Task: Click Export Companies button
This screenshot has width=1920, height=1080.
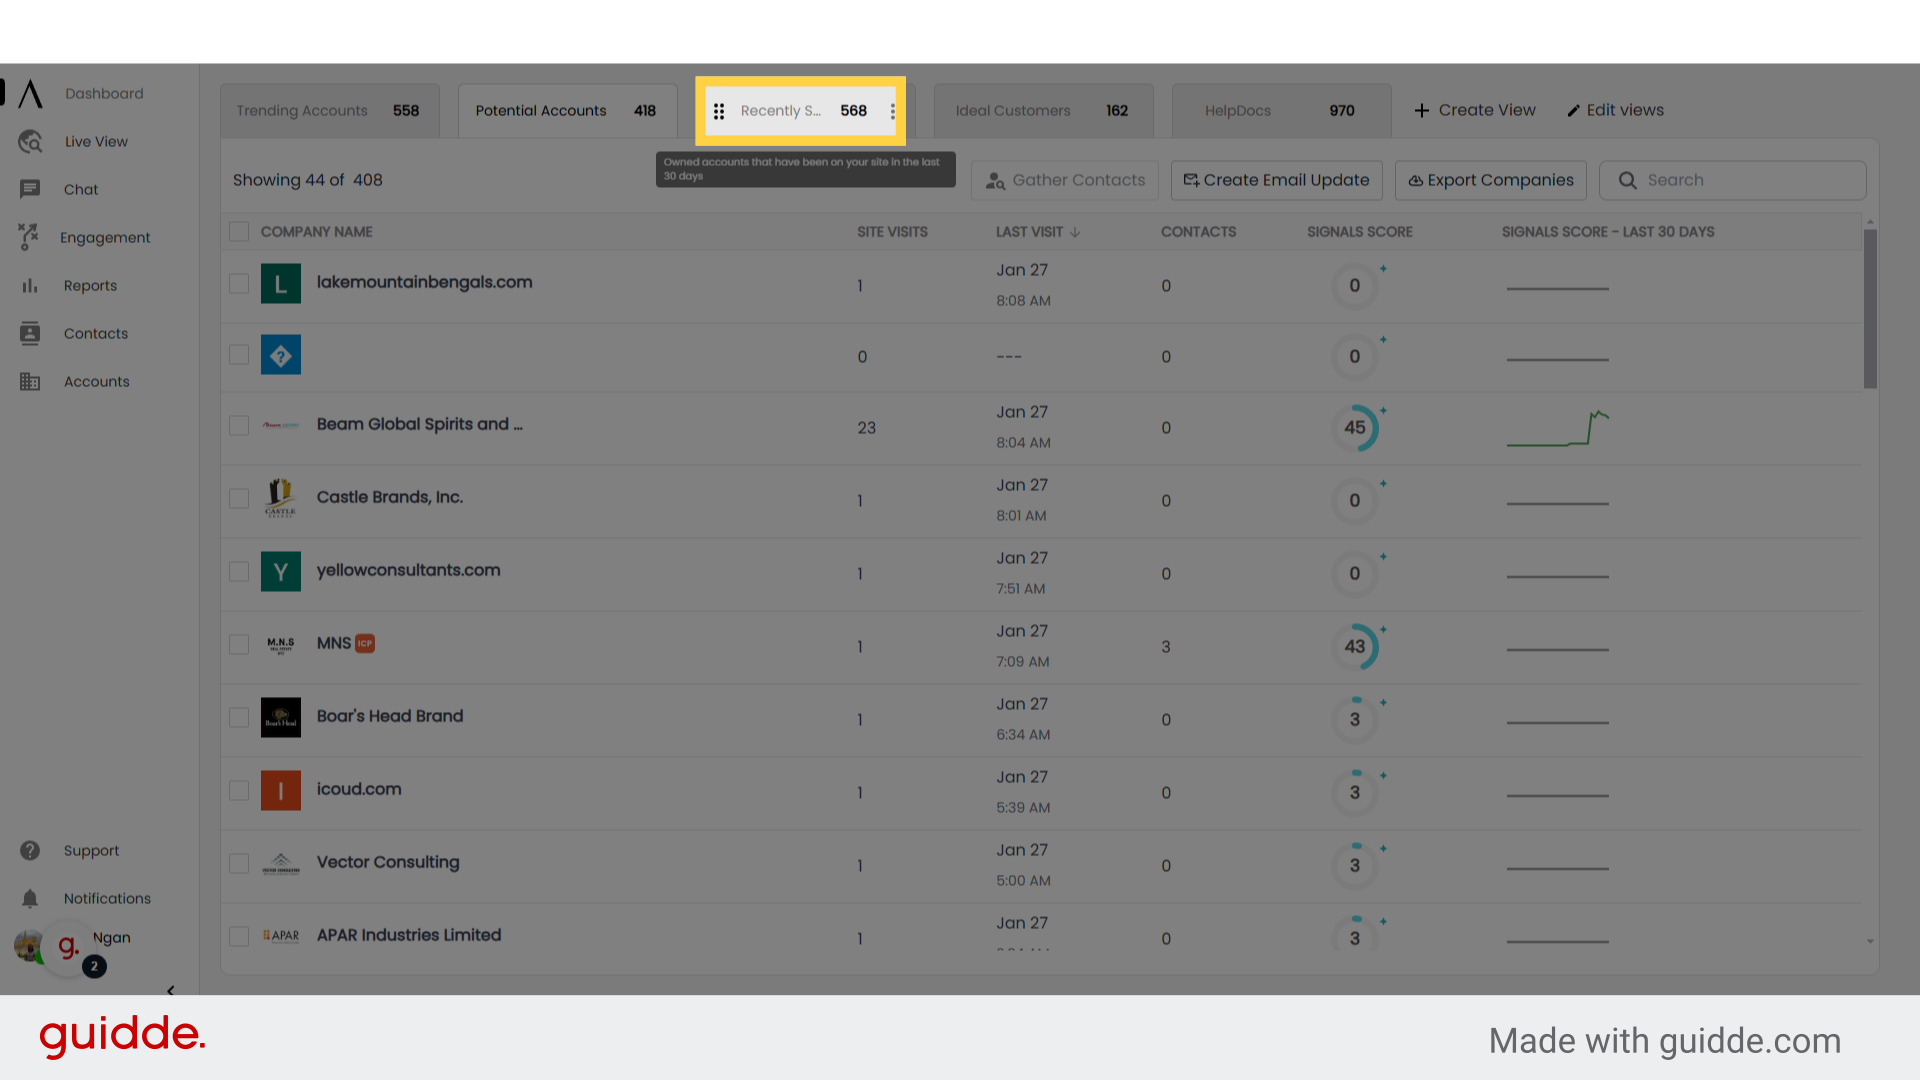Action: coord(1491,180)
